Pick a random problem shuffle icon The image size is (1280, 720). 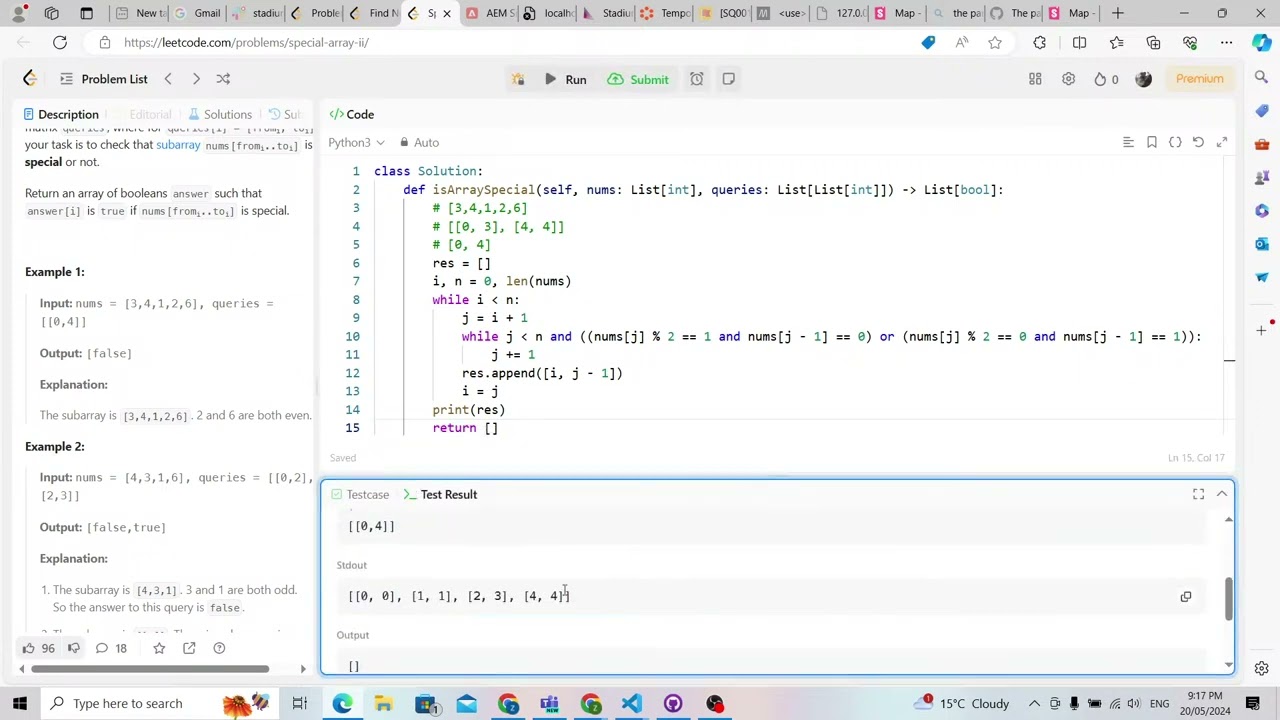[223, 79]
